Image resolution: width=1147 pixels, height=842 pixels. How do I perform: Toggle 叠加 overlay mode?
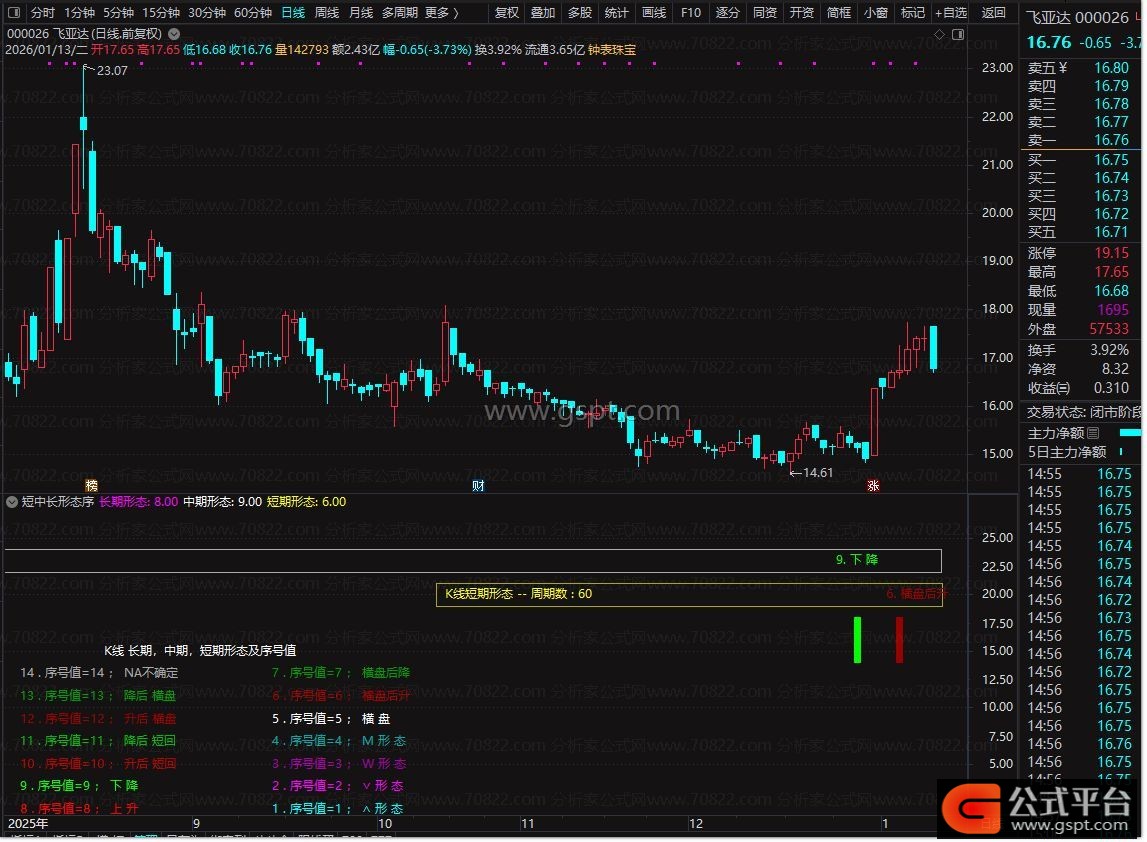543,13
